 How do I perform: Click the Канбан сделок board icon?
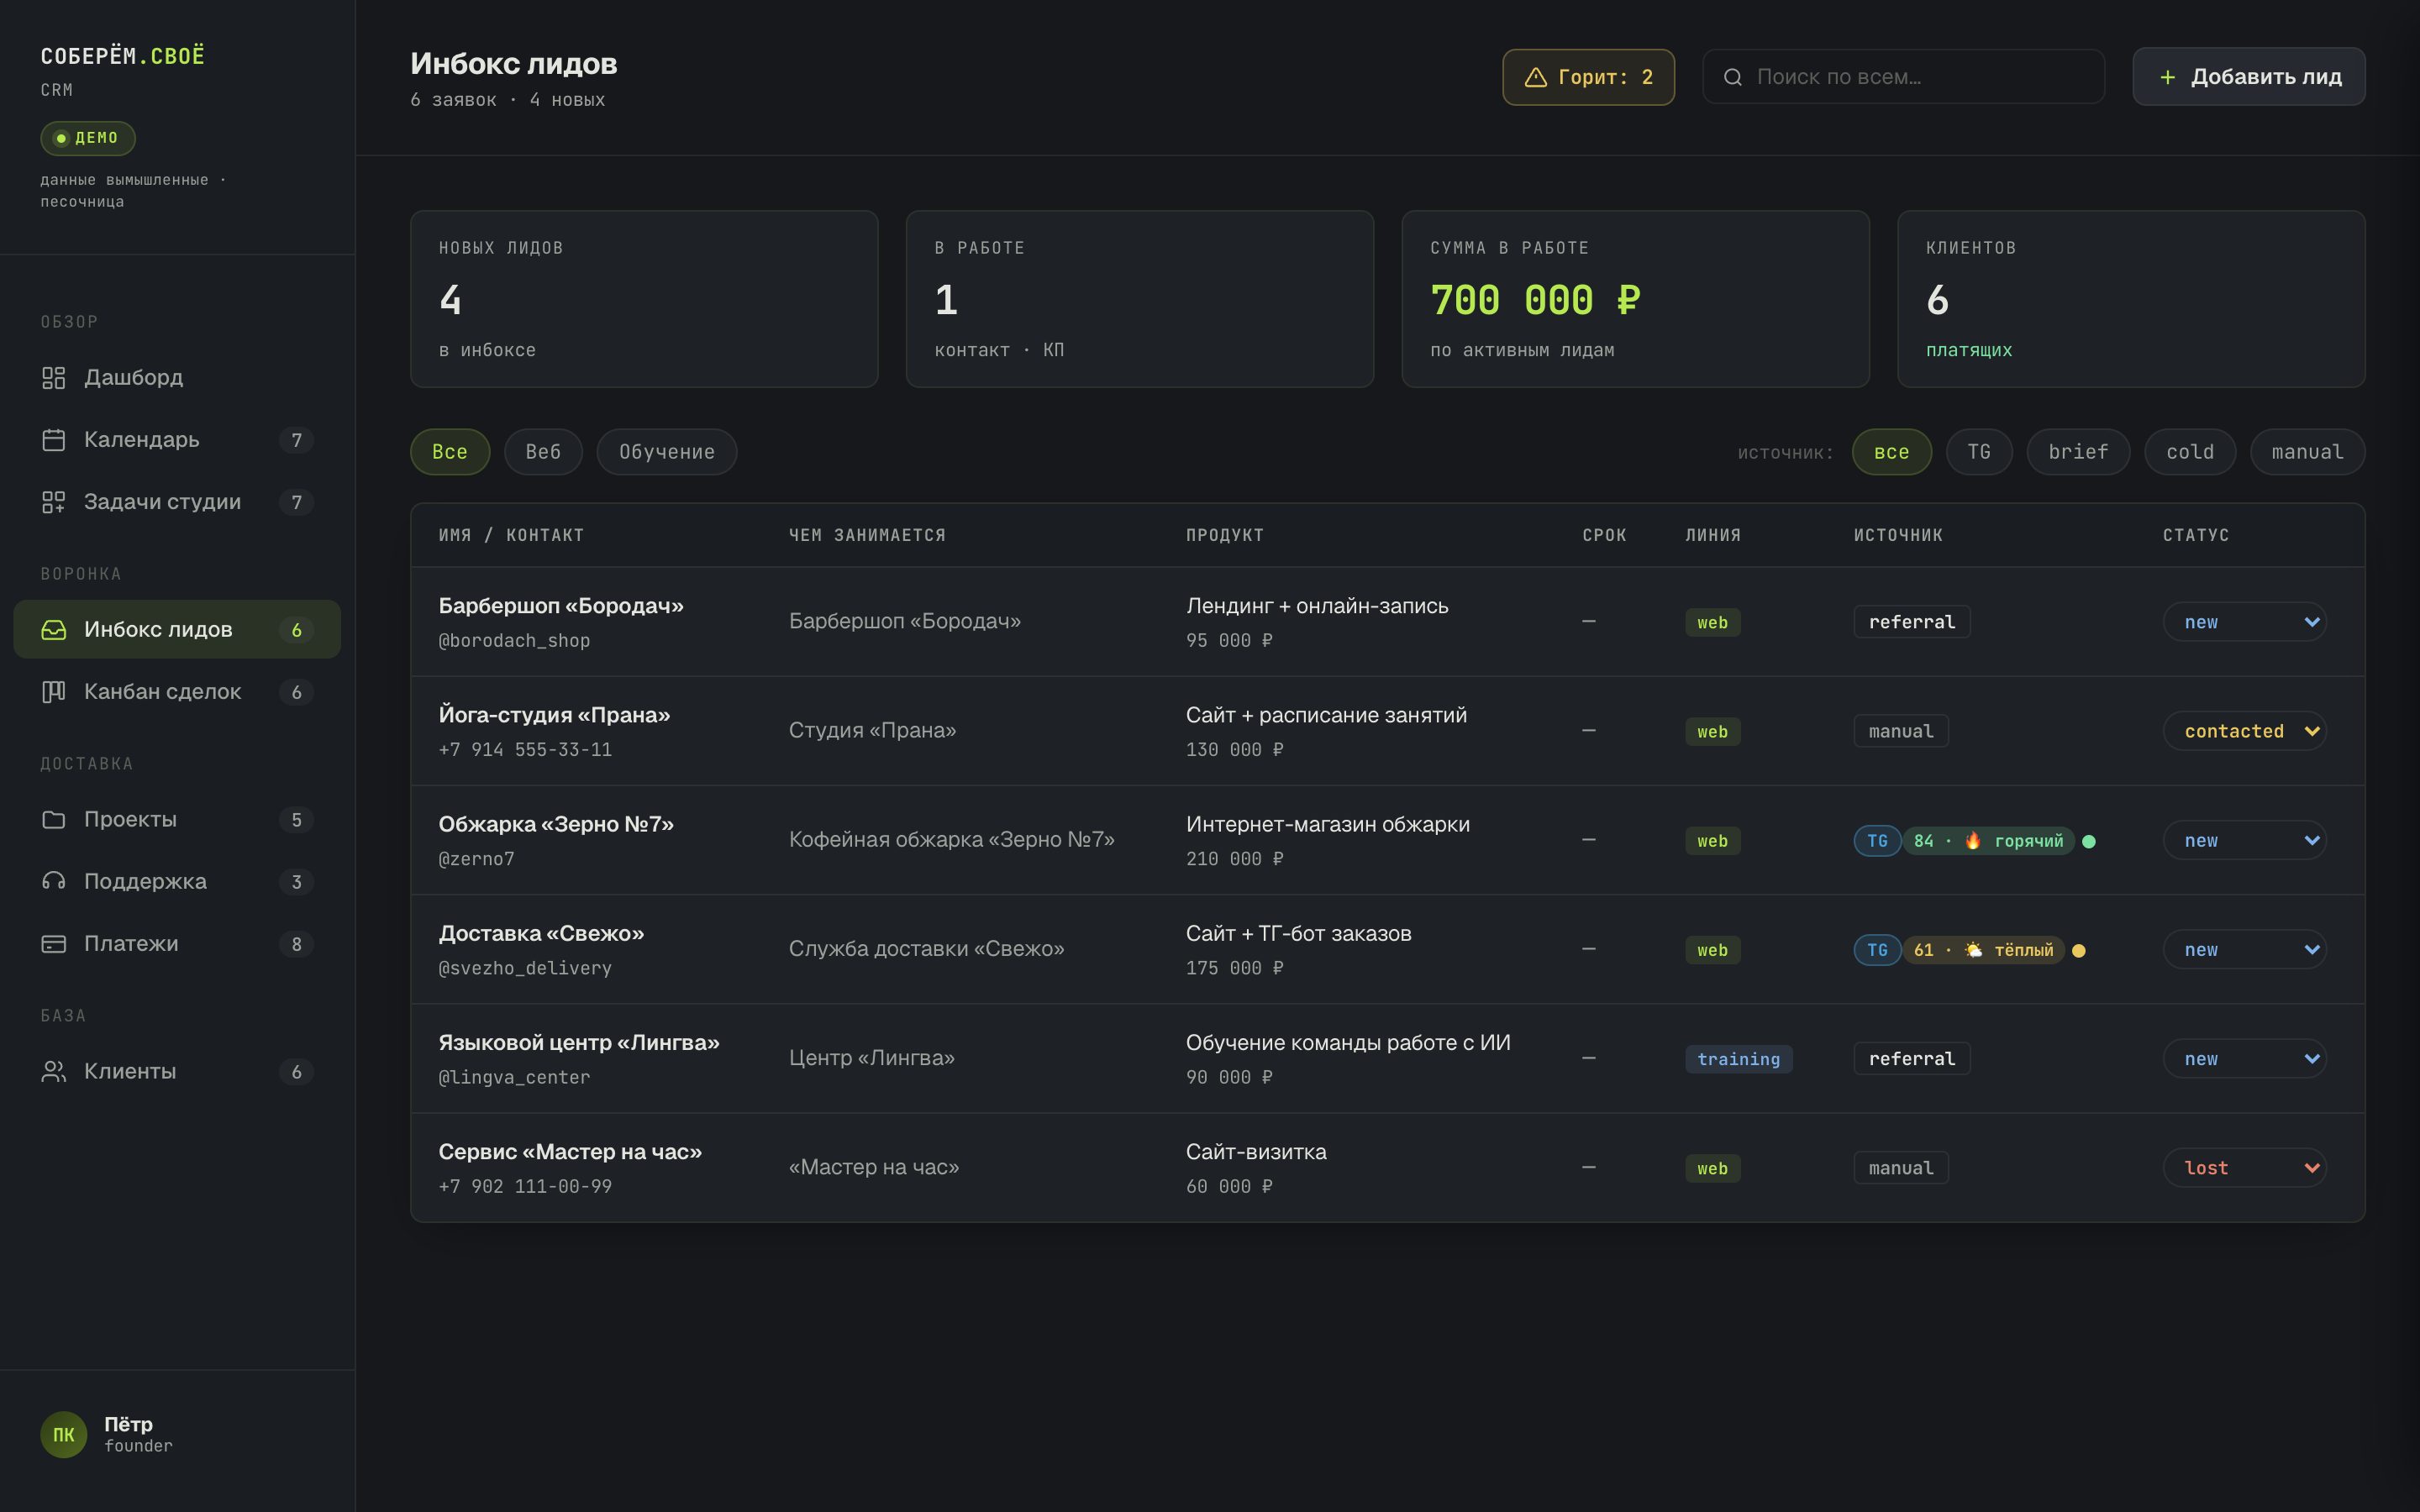[x=53, y=692]
